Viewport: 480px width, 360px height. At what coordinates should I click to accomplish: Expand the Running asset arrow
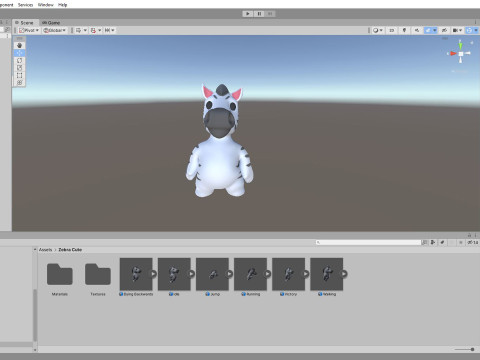pos(268,274)
